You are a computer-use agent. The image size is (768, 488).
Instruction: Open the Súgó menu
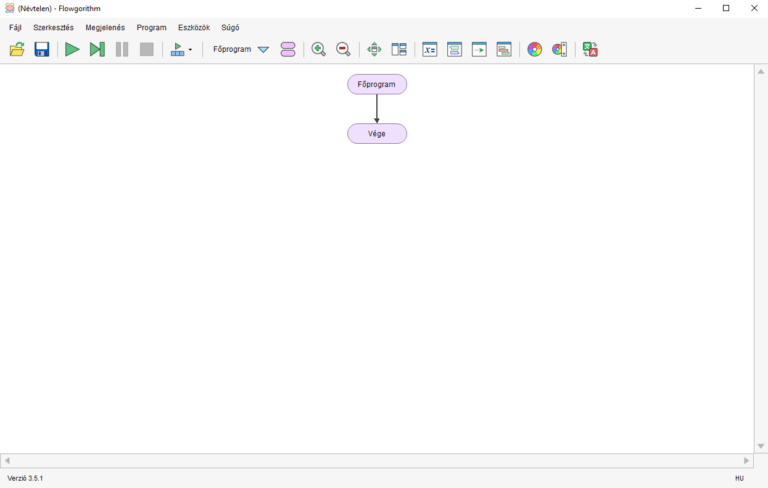[230, 28]
